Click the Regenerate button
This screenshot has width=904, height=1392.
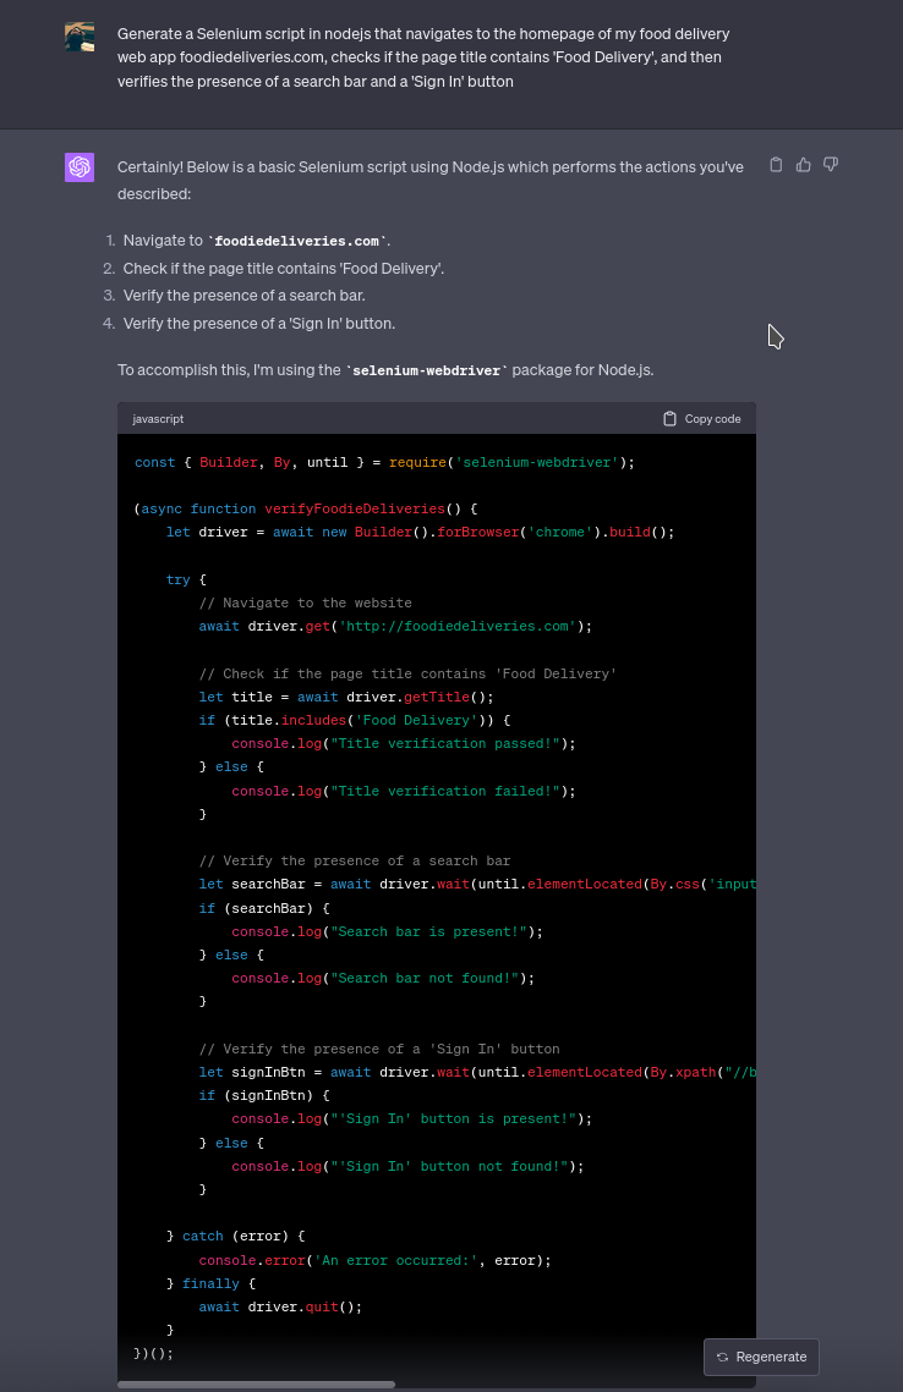762,1357
